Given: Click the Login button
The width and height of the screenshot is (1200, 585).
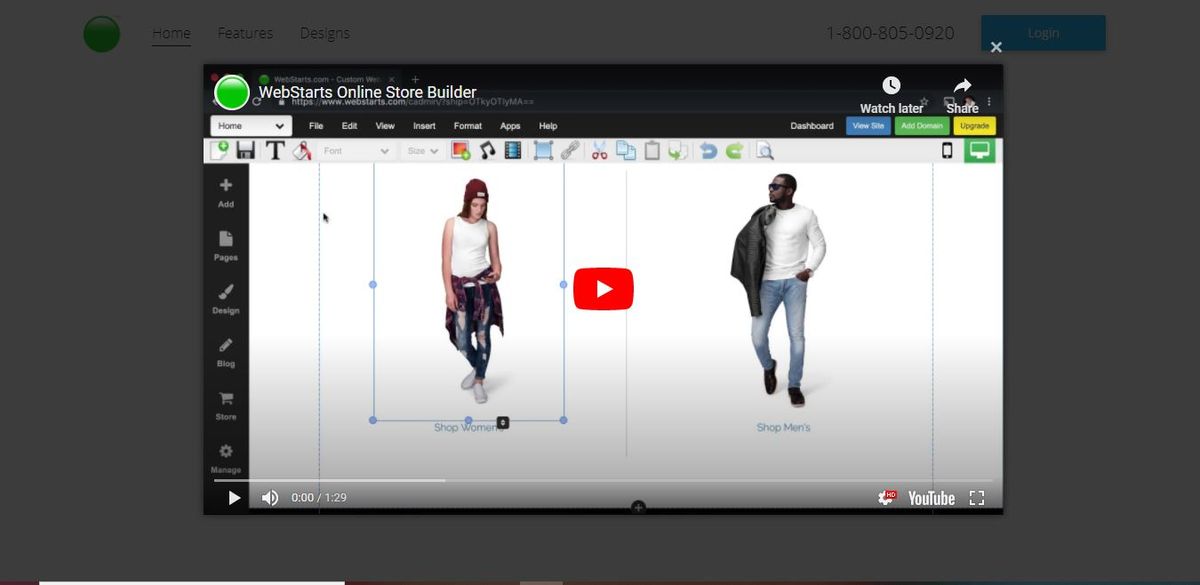Looking at the screenshot, I should coord(1043,32).
